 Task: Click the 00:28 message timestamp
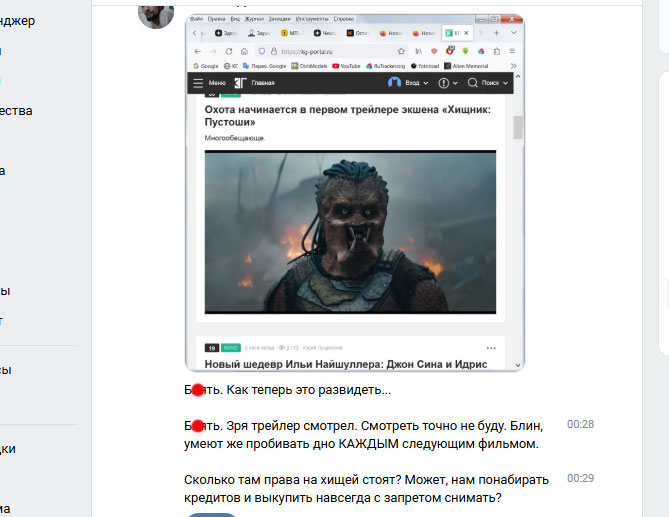(x=580, y=424)
